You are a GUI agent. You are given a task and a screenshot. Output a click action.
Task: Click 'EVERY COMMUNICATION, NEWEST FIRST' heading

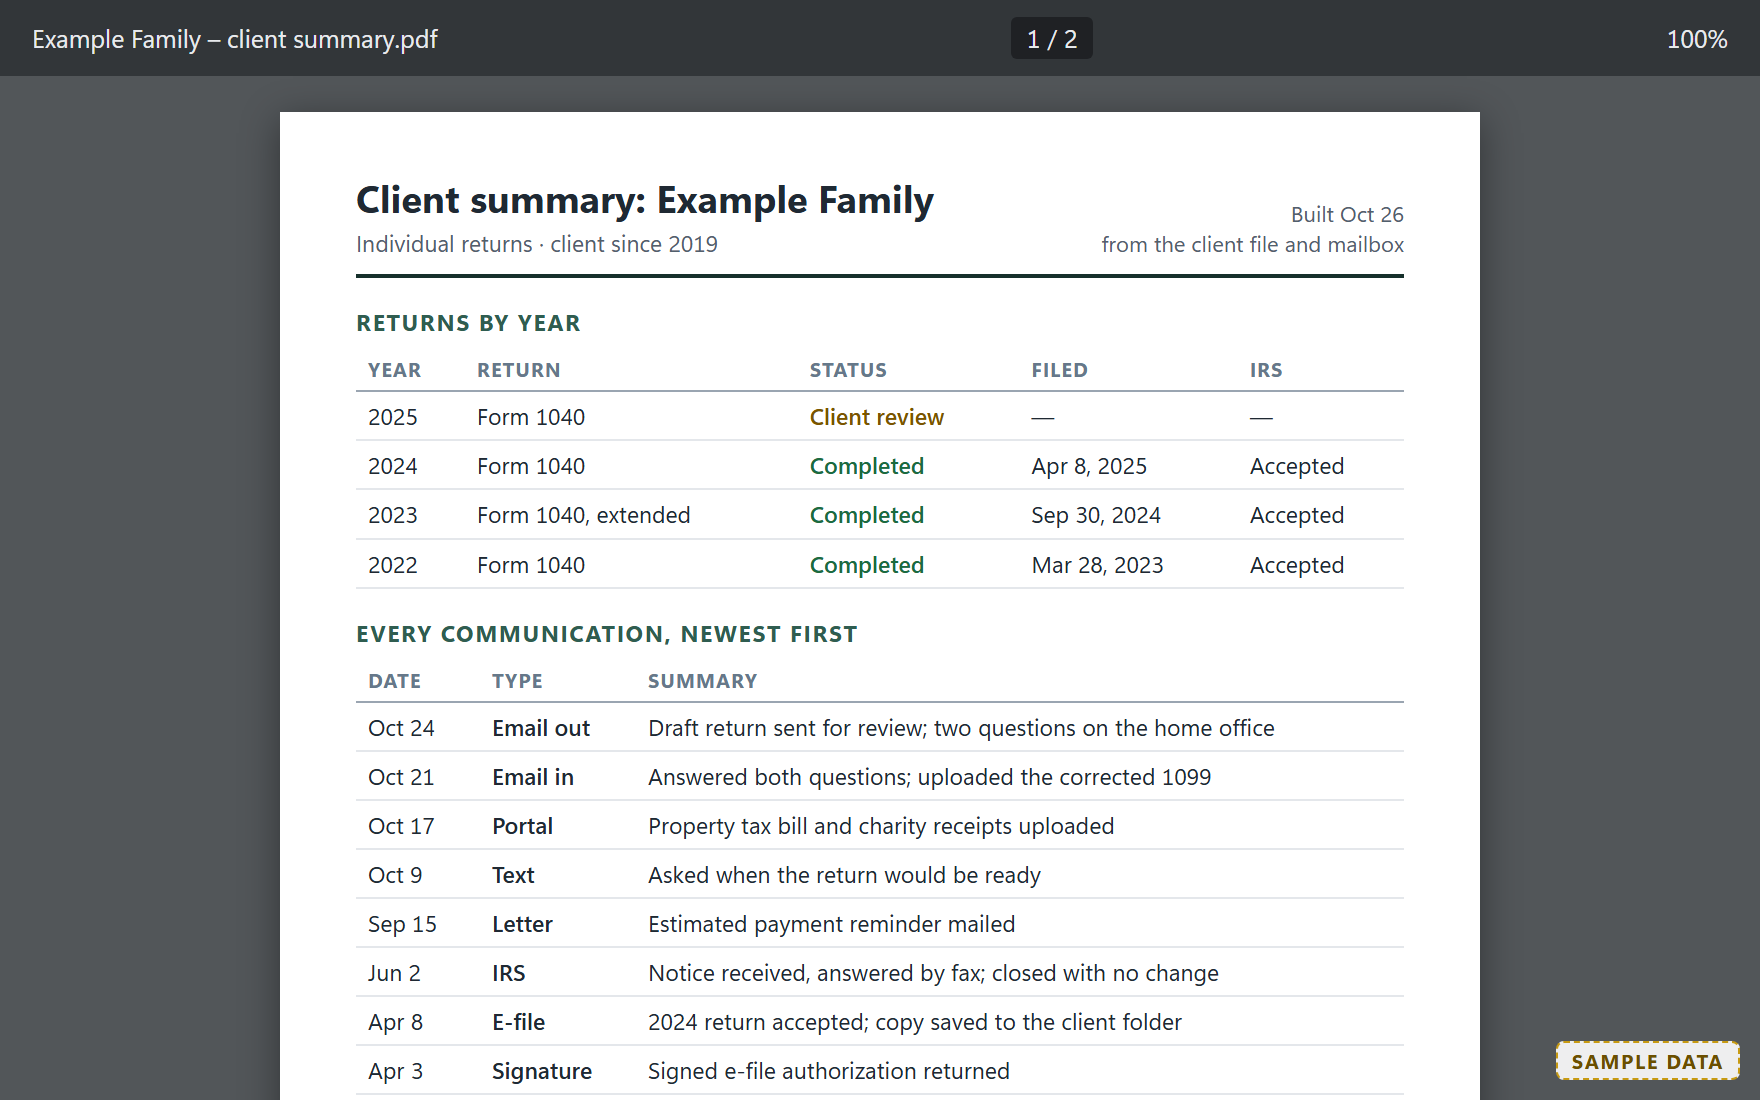click(607, 634)
